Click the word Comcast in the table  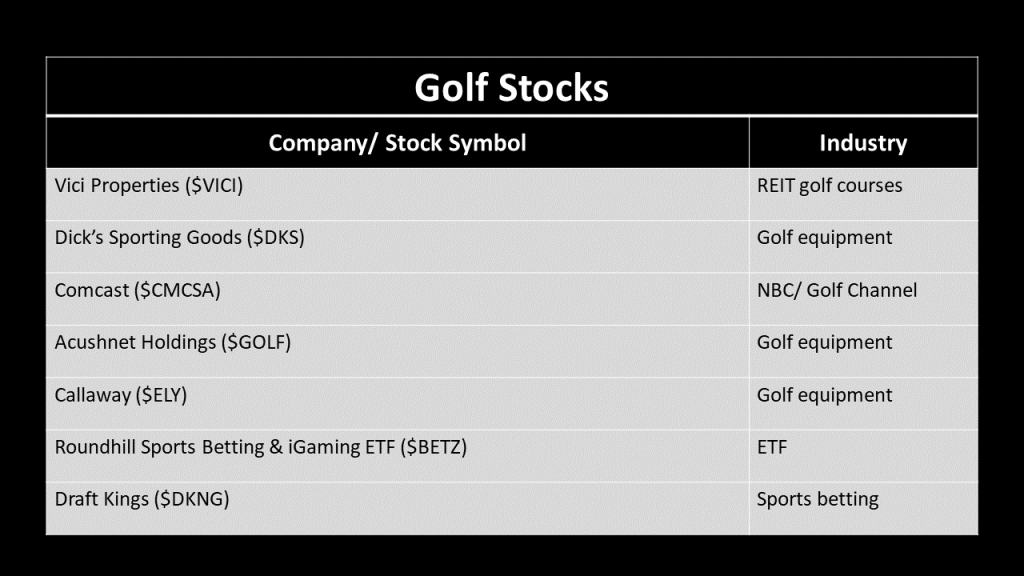92,291
